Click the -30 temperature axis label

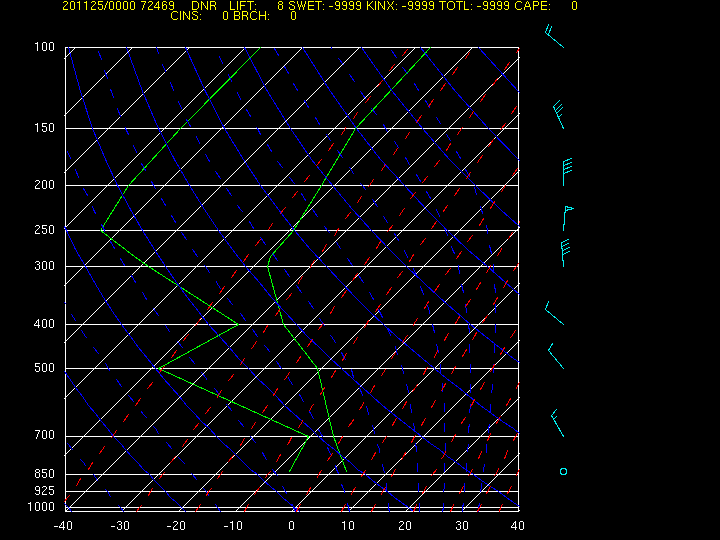pos(120,526)
